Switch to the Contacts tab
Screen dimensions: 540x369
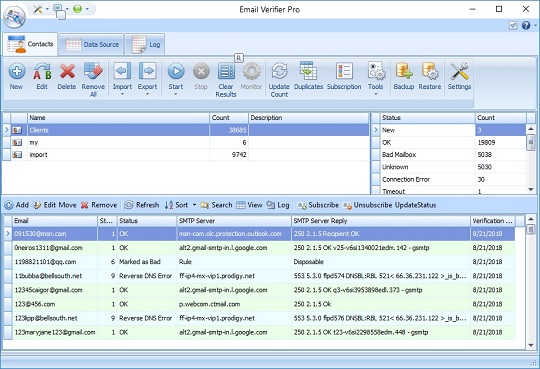click(x=30, y=44)
